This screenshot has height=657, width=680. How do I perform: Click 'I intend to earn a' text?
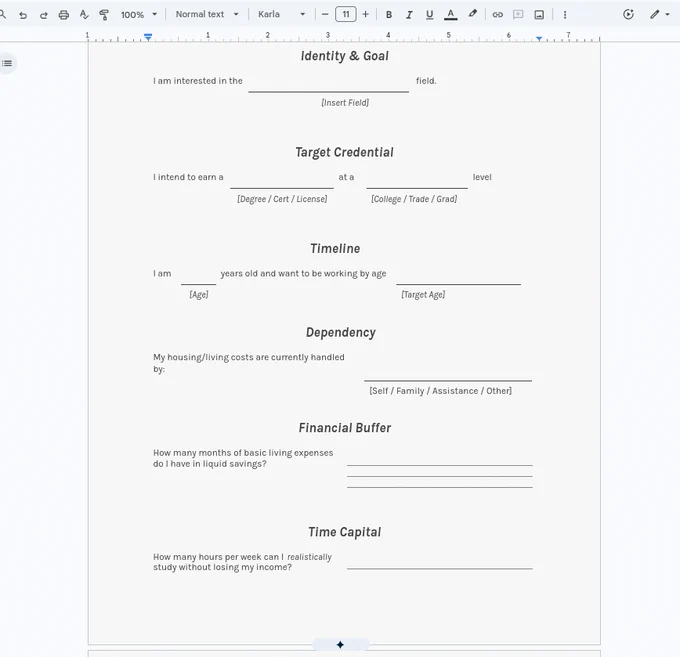[188, 177]
